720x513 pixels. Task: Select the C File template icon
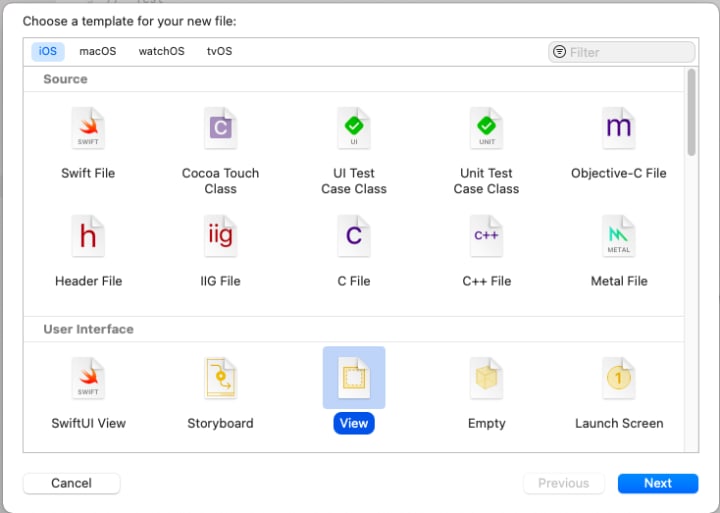coord(354,236)
